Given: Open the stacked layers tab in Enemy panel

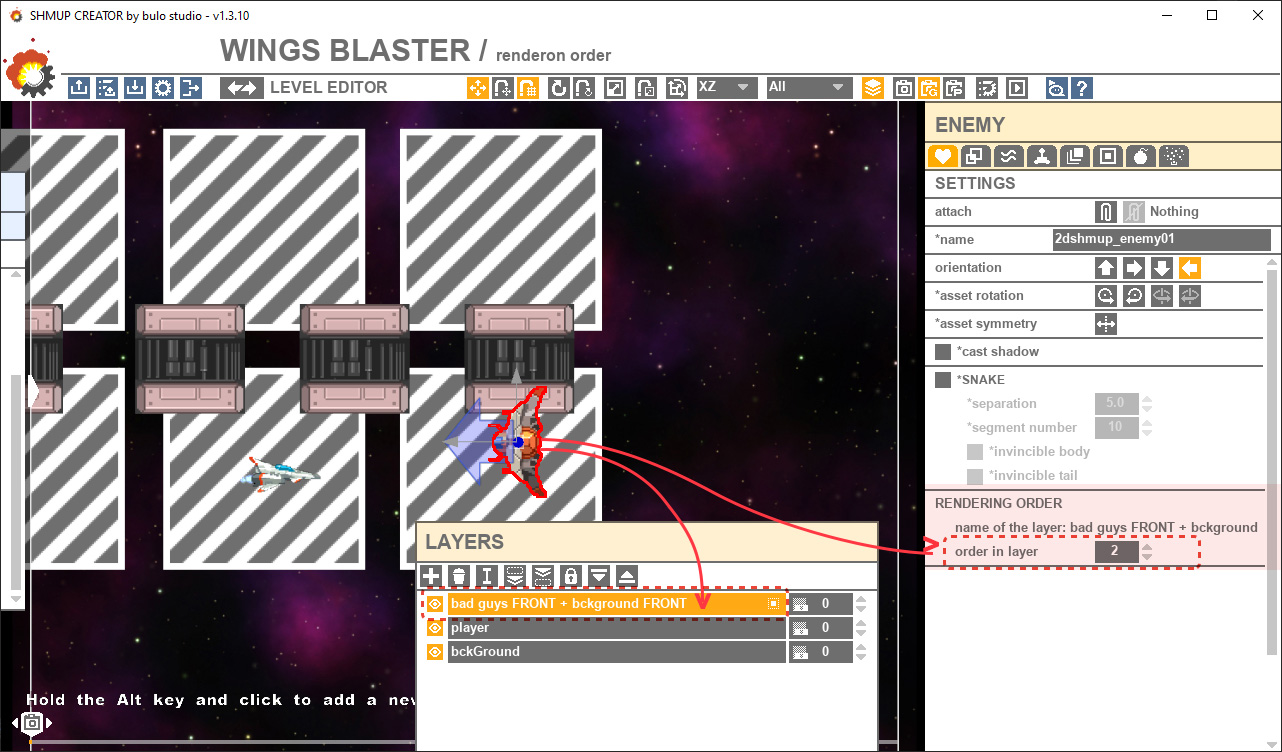Looking at the screenshot, I should pyautogui.click(x=1075, y=156).
